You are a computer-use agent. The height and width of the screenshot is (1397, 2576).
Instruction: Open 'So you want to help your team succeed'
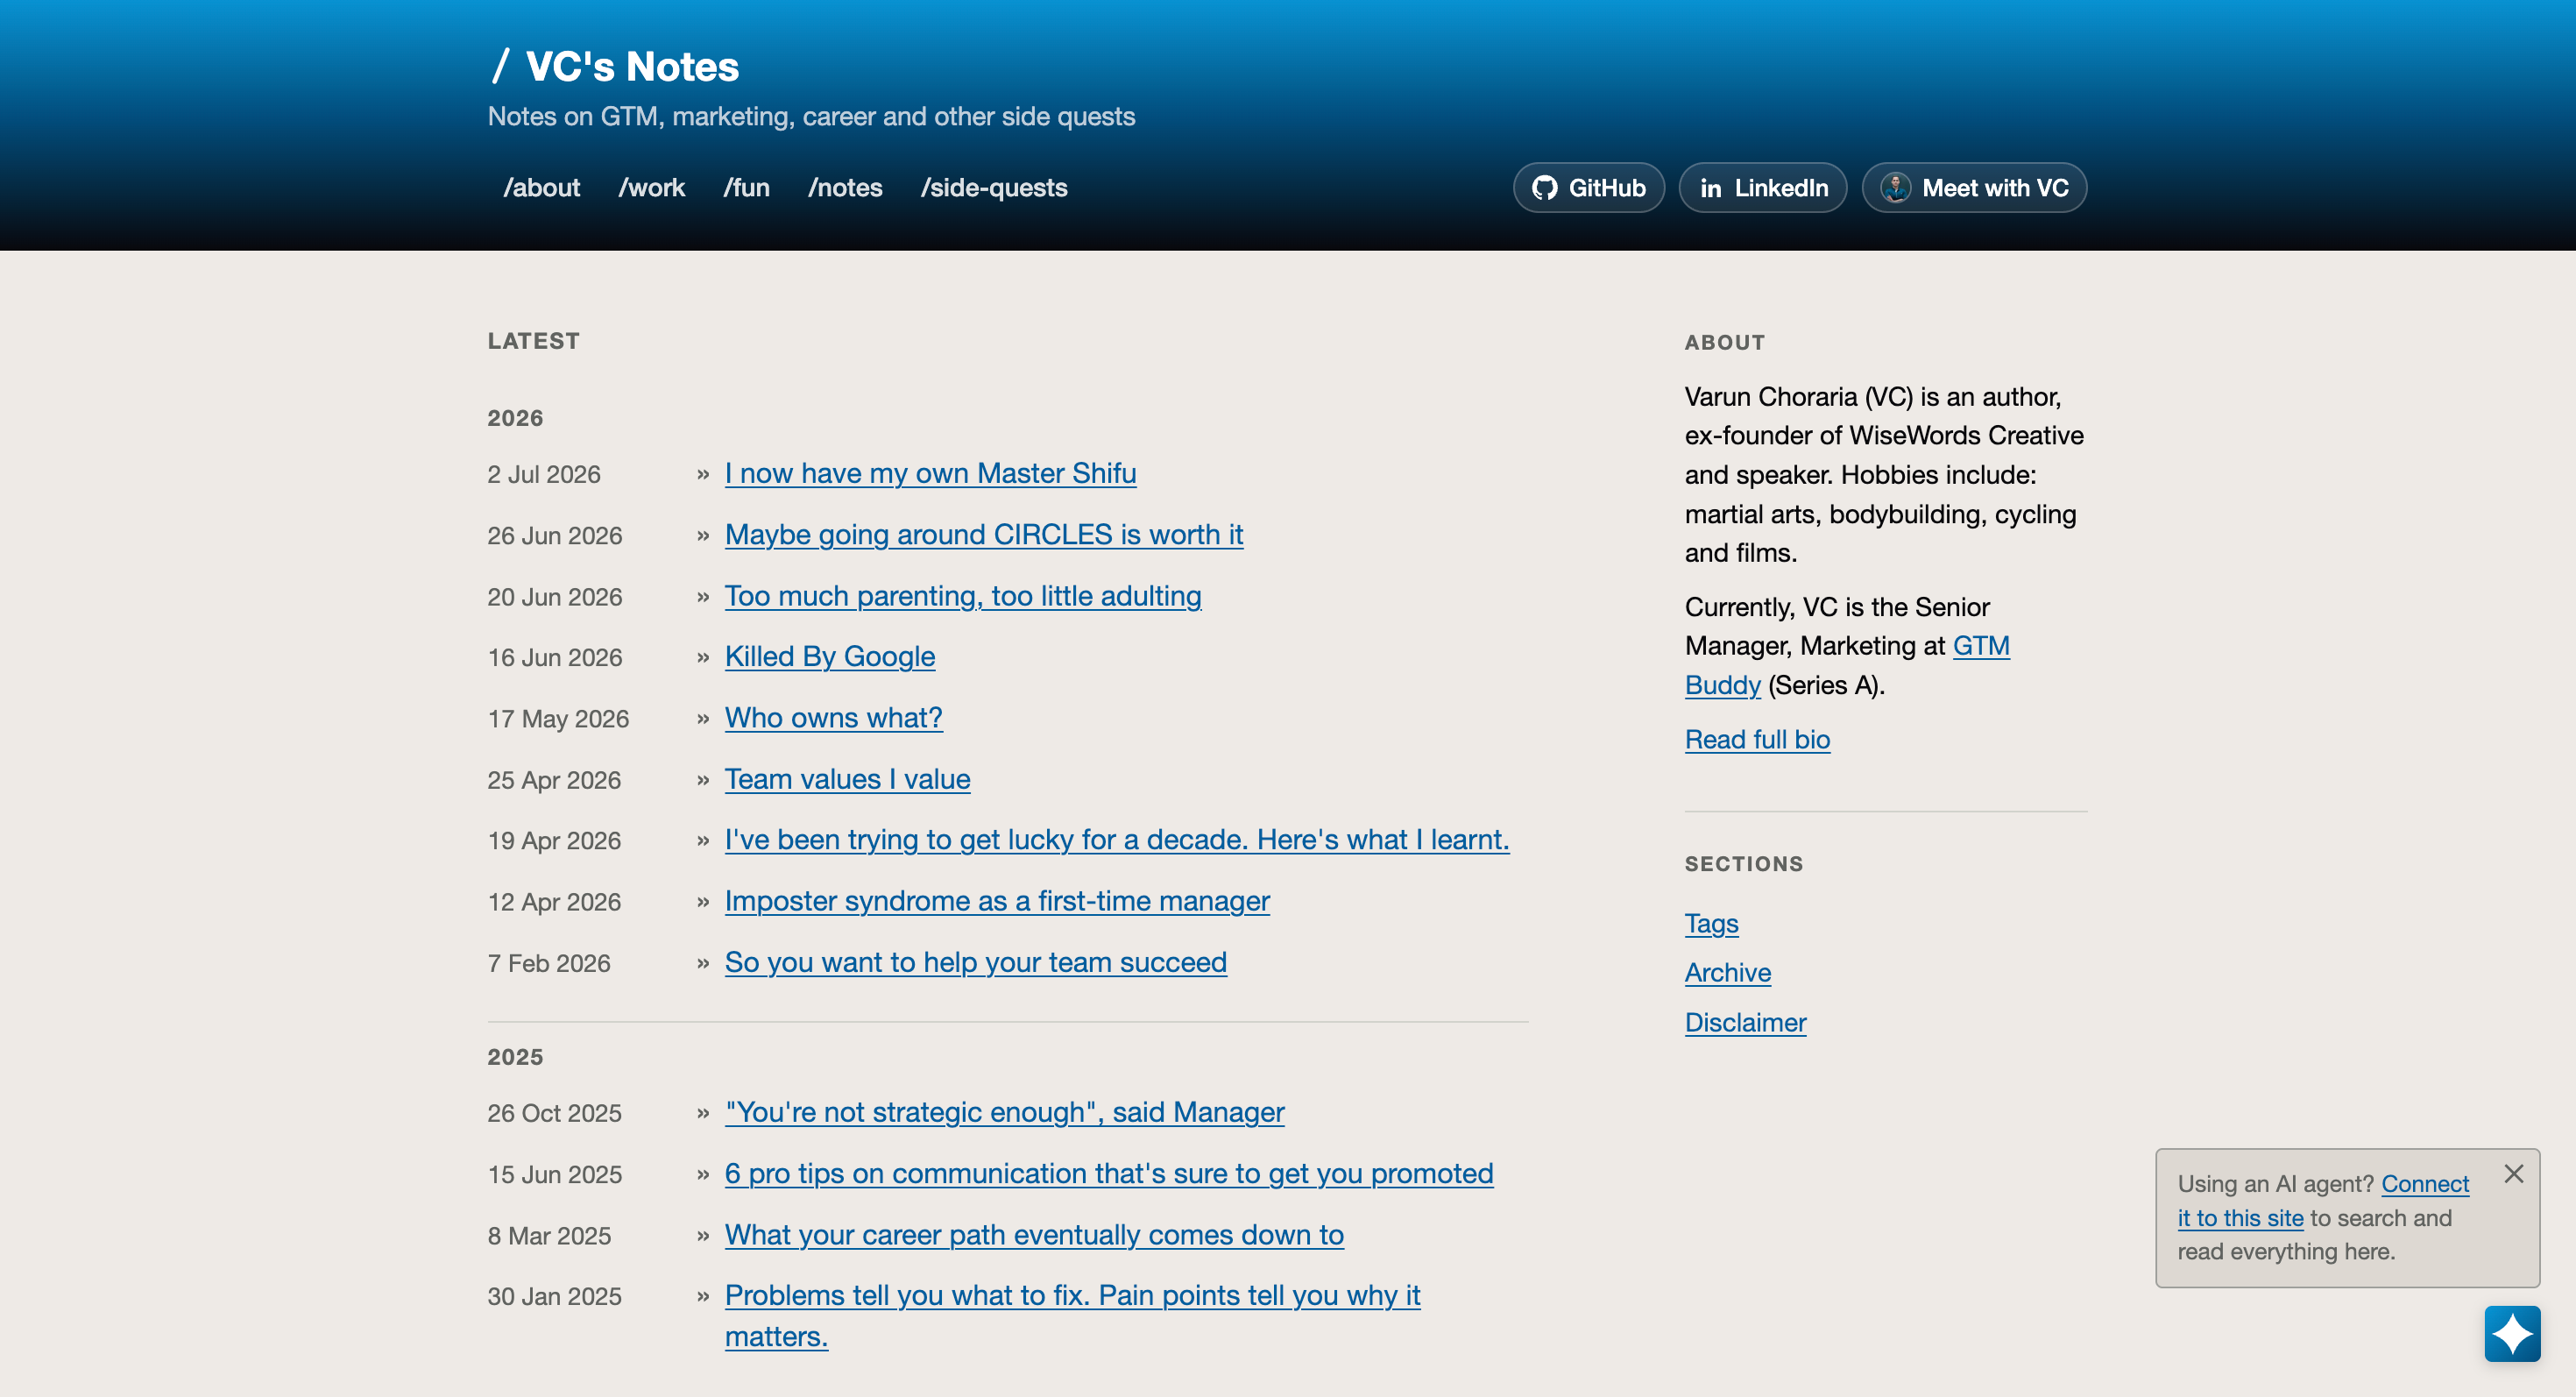[x=975, y=962]
